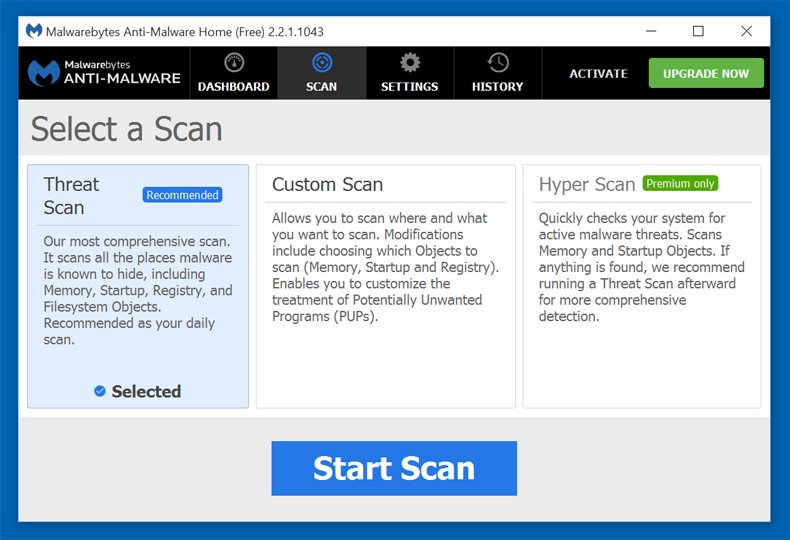The width and height of the screenshot is (790, 540).
Task: Click the Start Scan button
Action: (x=394, y=468)
